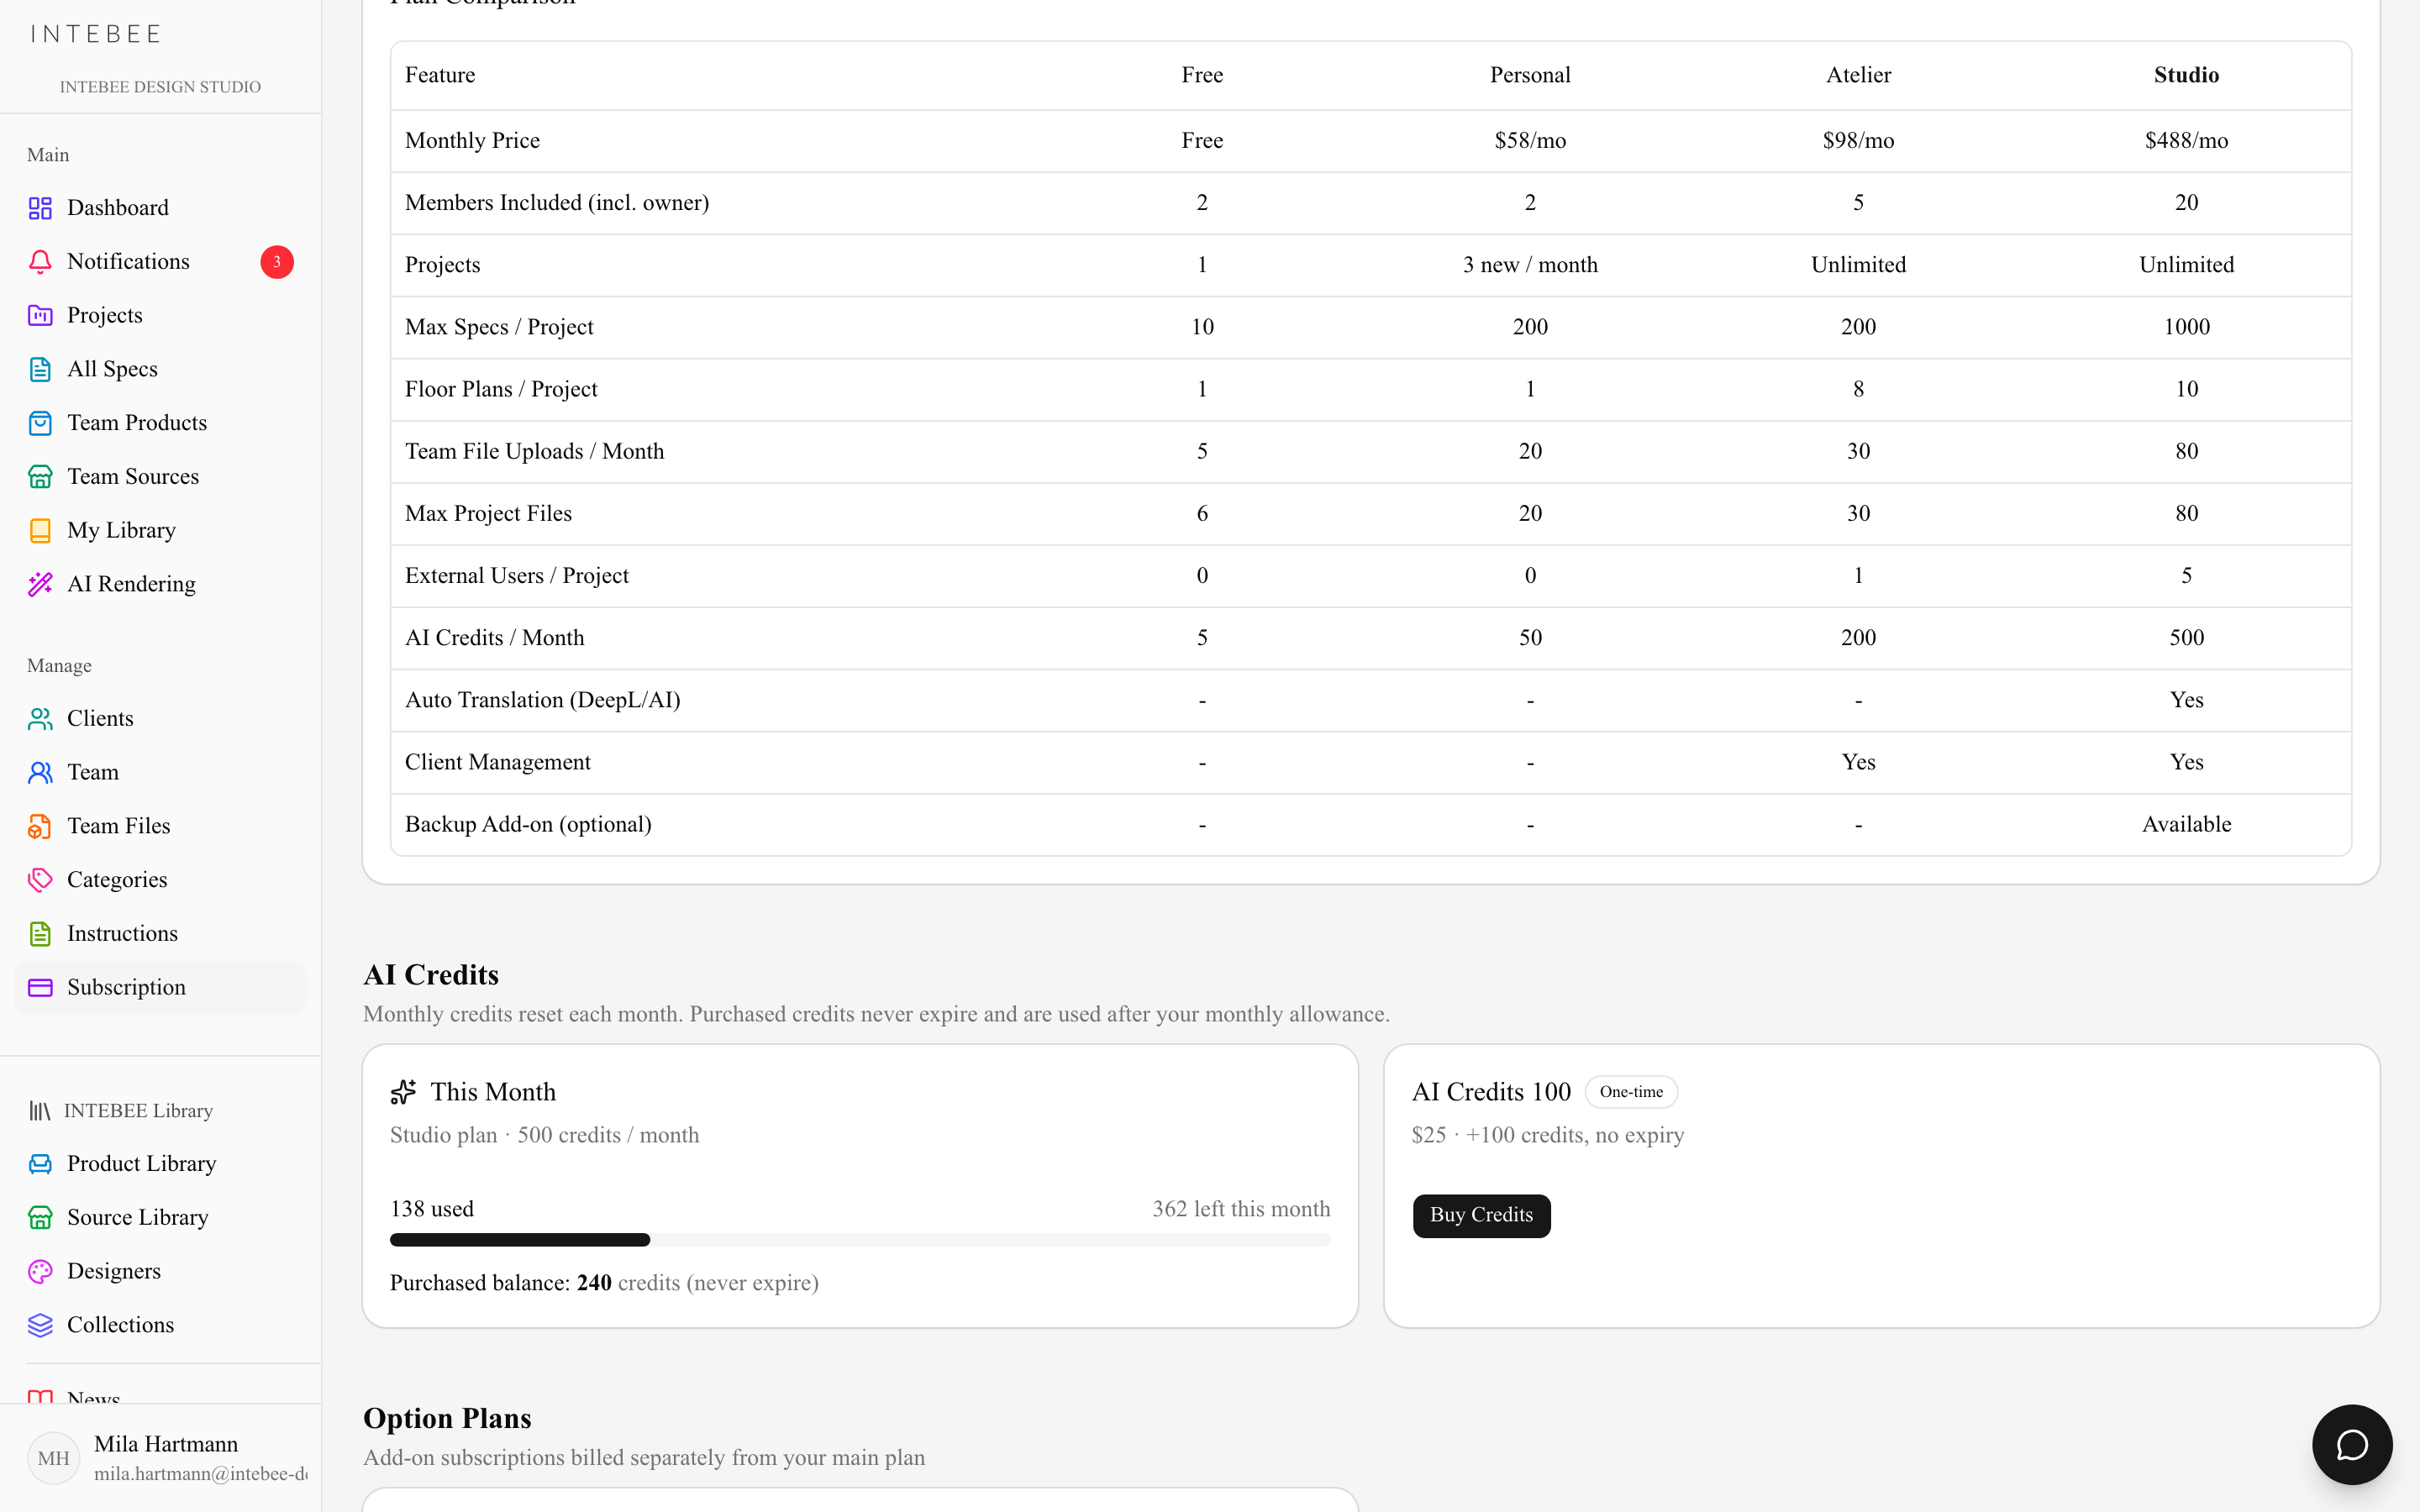Open the Designers palette icon
The width and height of the screenshot is (2420, 1512).
pos(40,1271)
